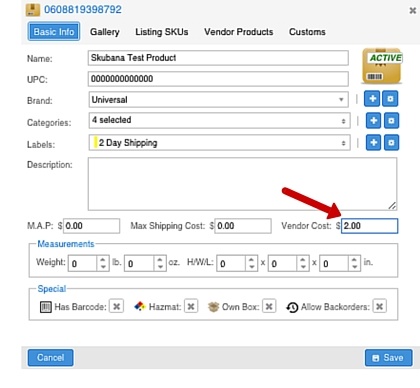Open the Listing SKUs tab
Screen dimensions: 420x388
tap(162, 32)
